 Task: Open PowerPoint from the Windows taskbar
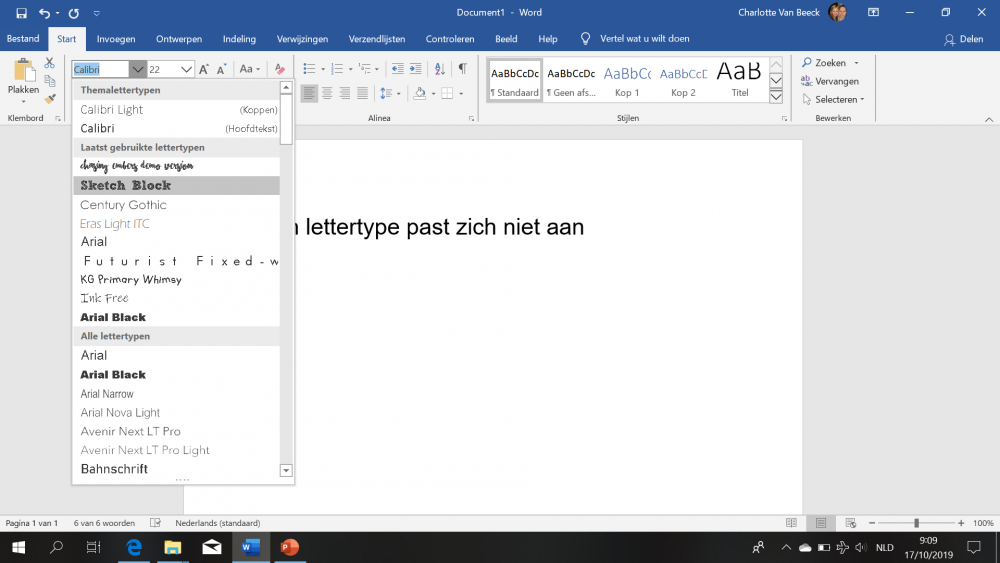point(289,547)
